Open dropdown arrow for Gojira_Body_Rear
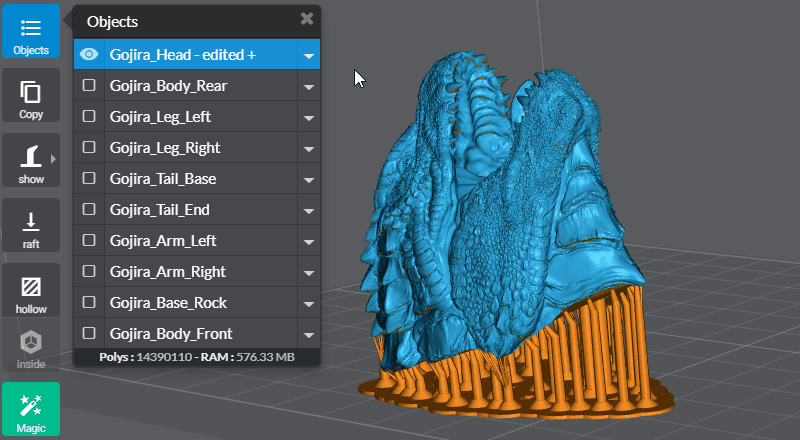The width and height of the screenshot is (800, 440). click(309, 86)
